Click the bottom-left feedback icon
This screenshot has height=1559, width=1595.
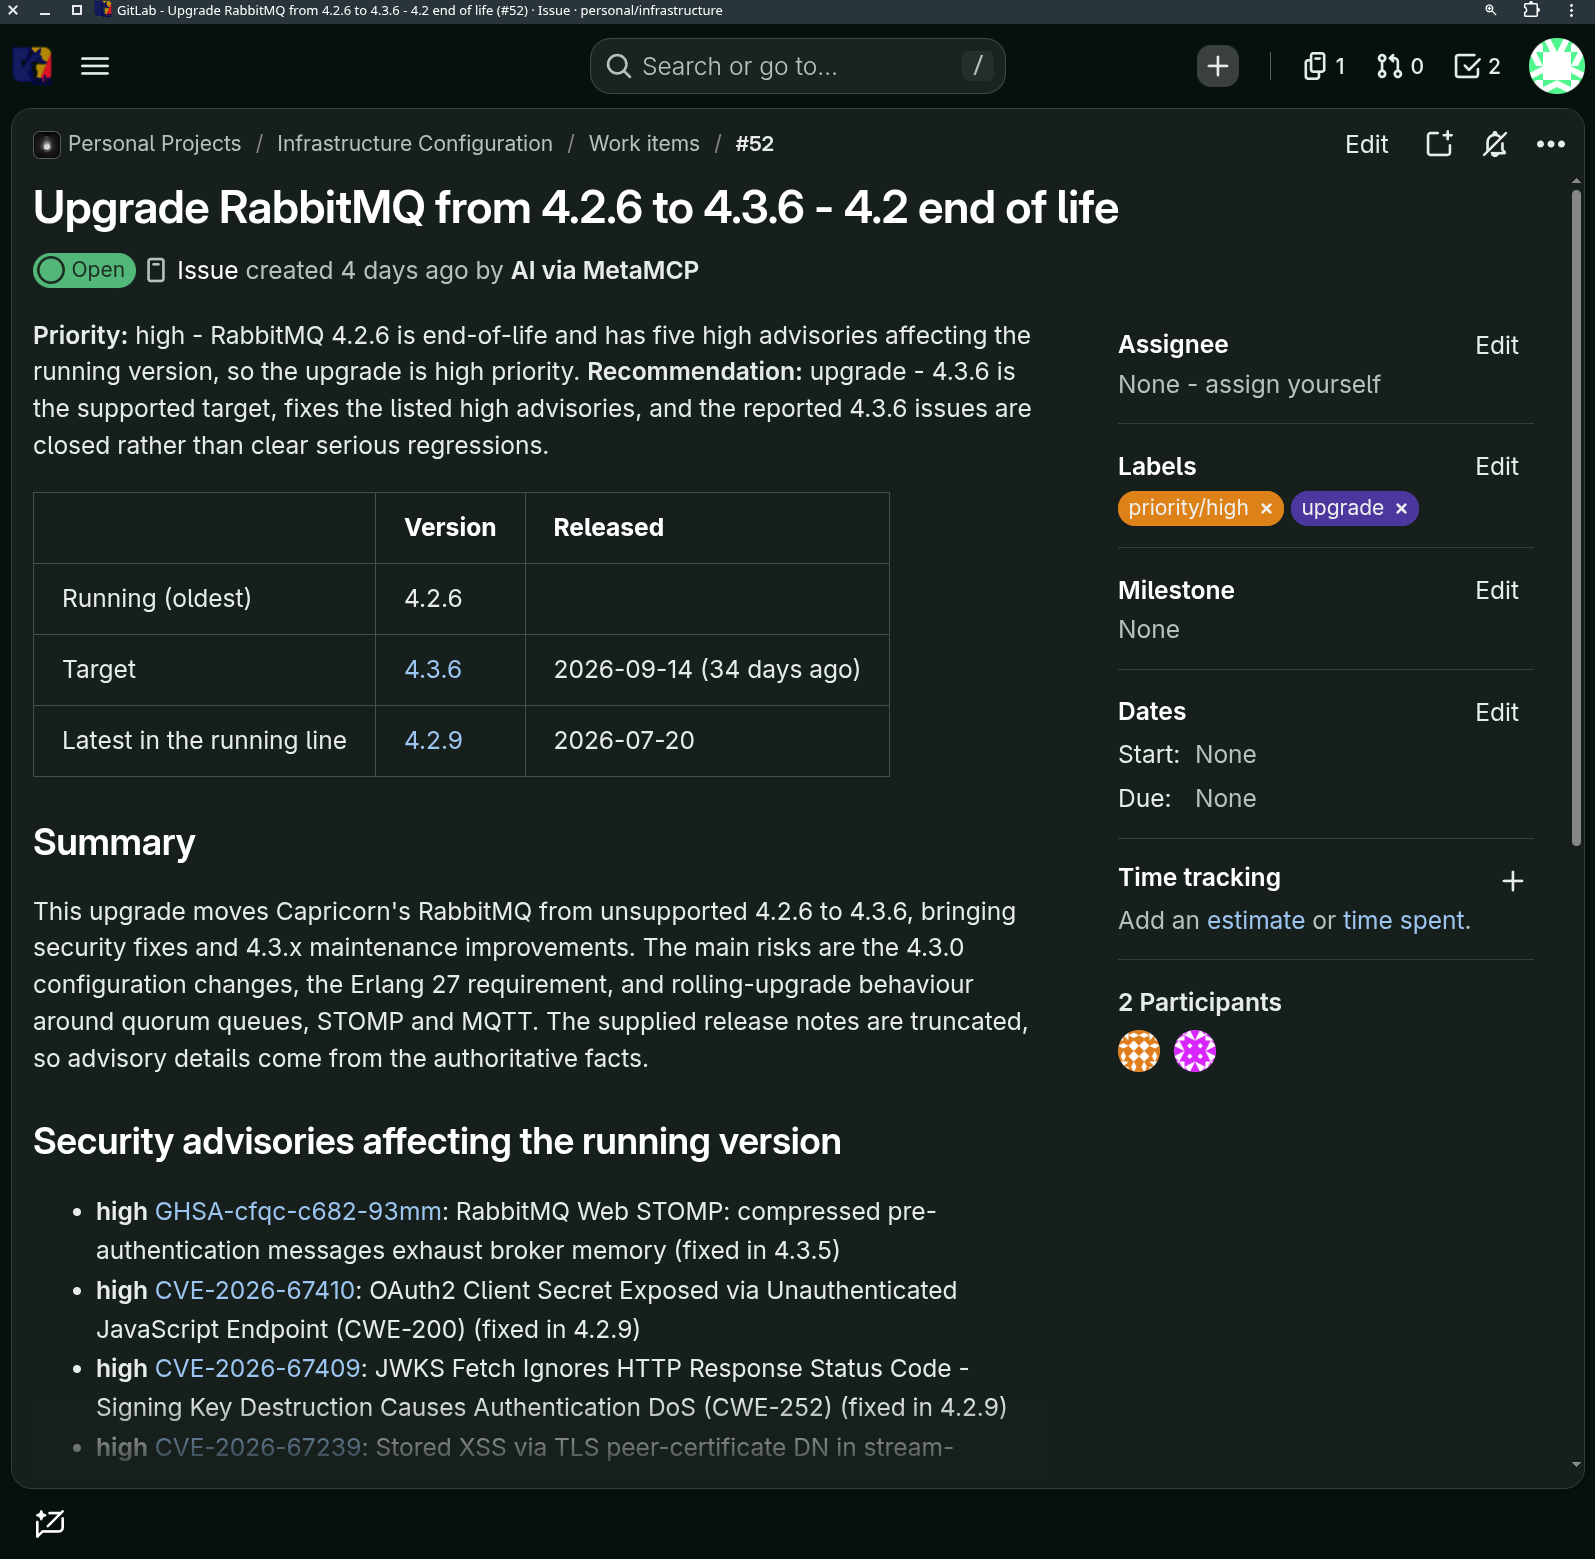(50, 1523)
